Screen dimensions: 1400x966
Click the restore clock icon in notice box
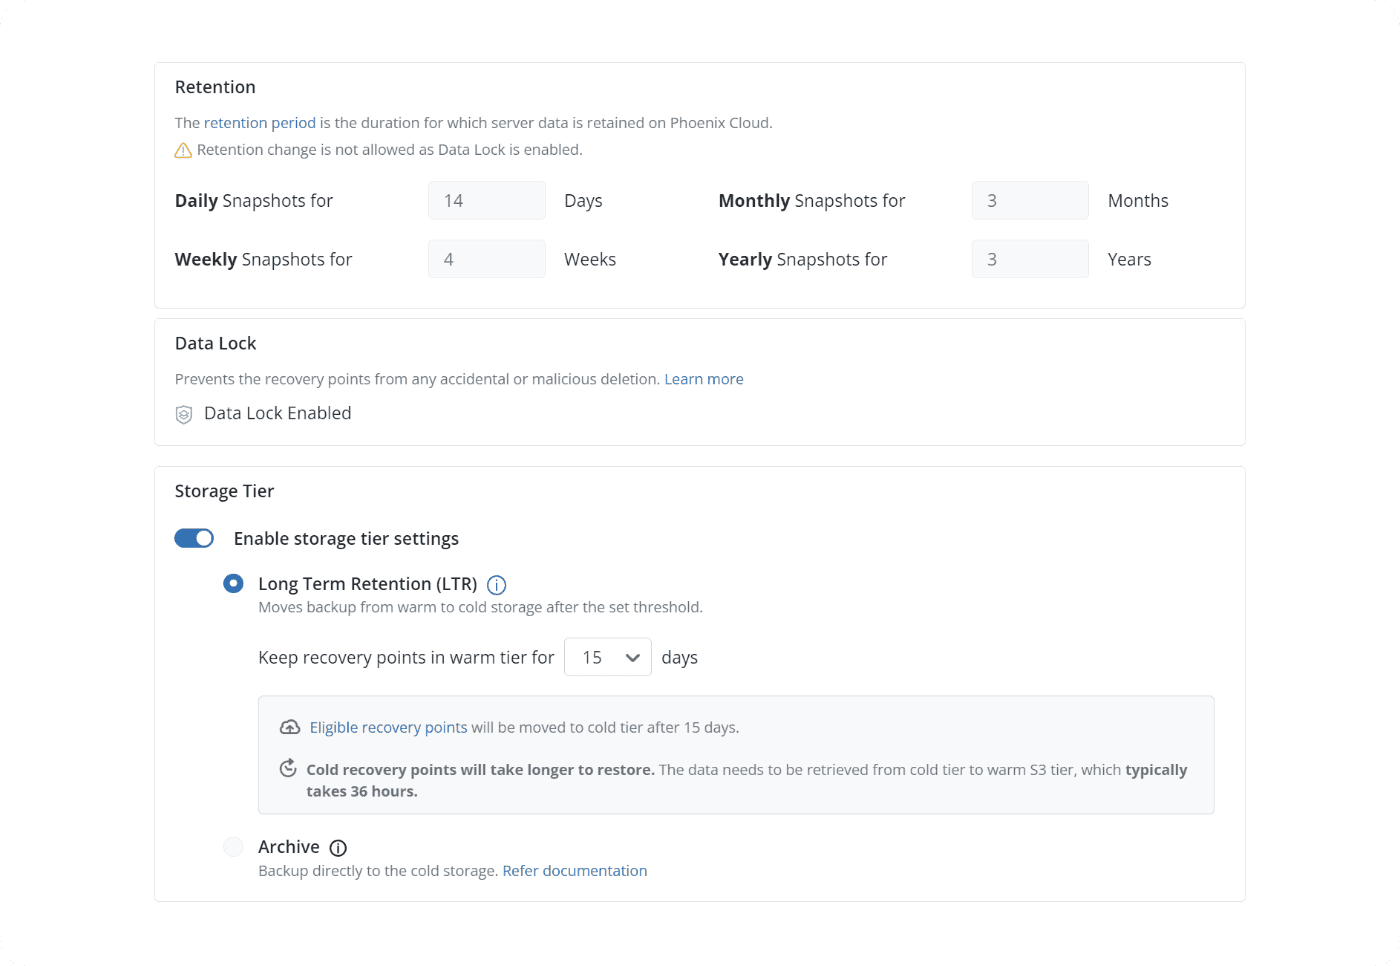tap(288, 768)
